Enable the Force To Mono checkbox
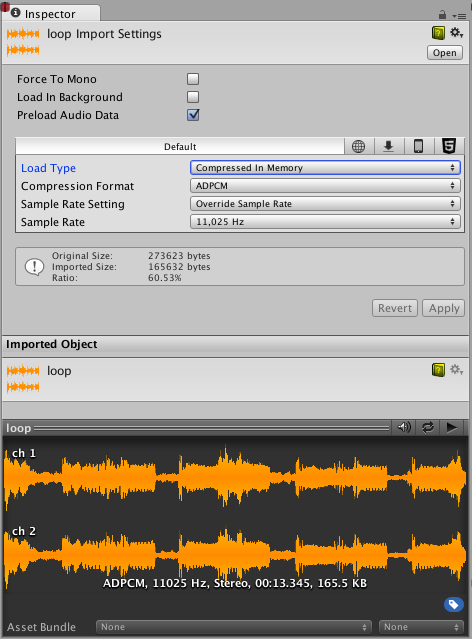This screenshot has height=639, width=472. click(193, 79)
